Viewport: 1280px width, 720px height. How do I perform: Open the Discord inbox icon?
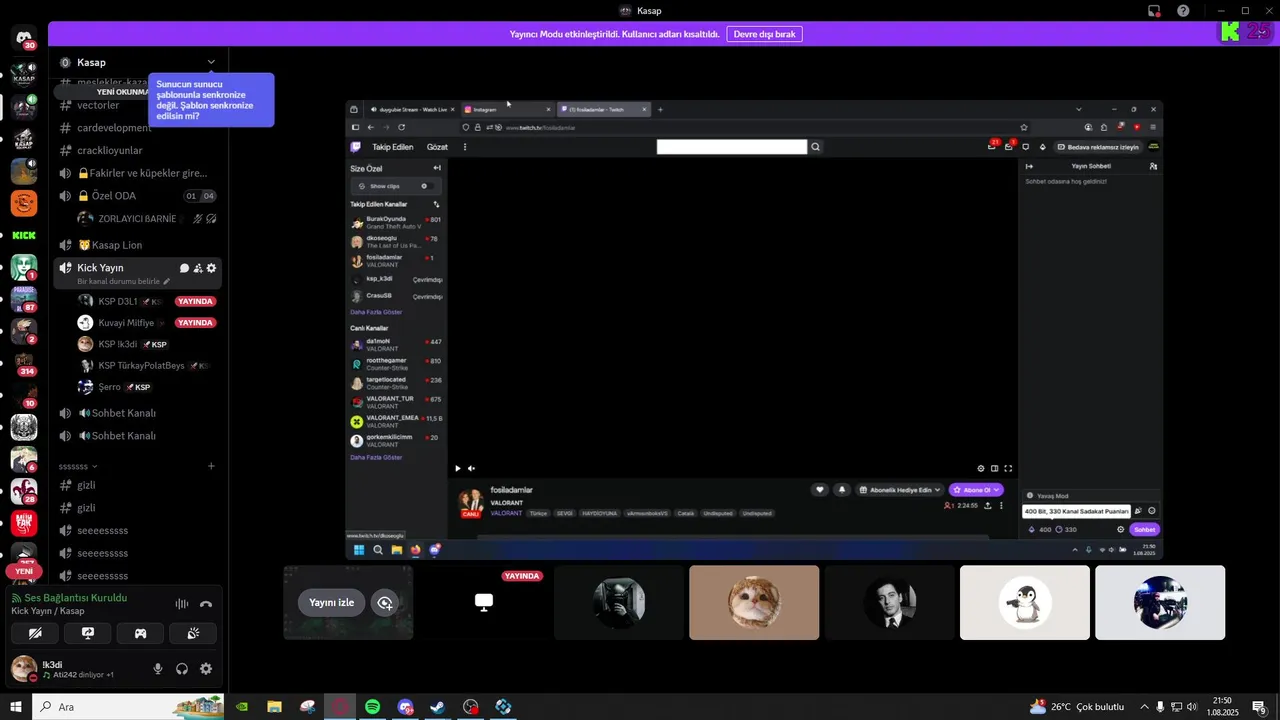point(1154,11)
